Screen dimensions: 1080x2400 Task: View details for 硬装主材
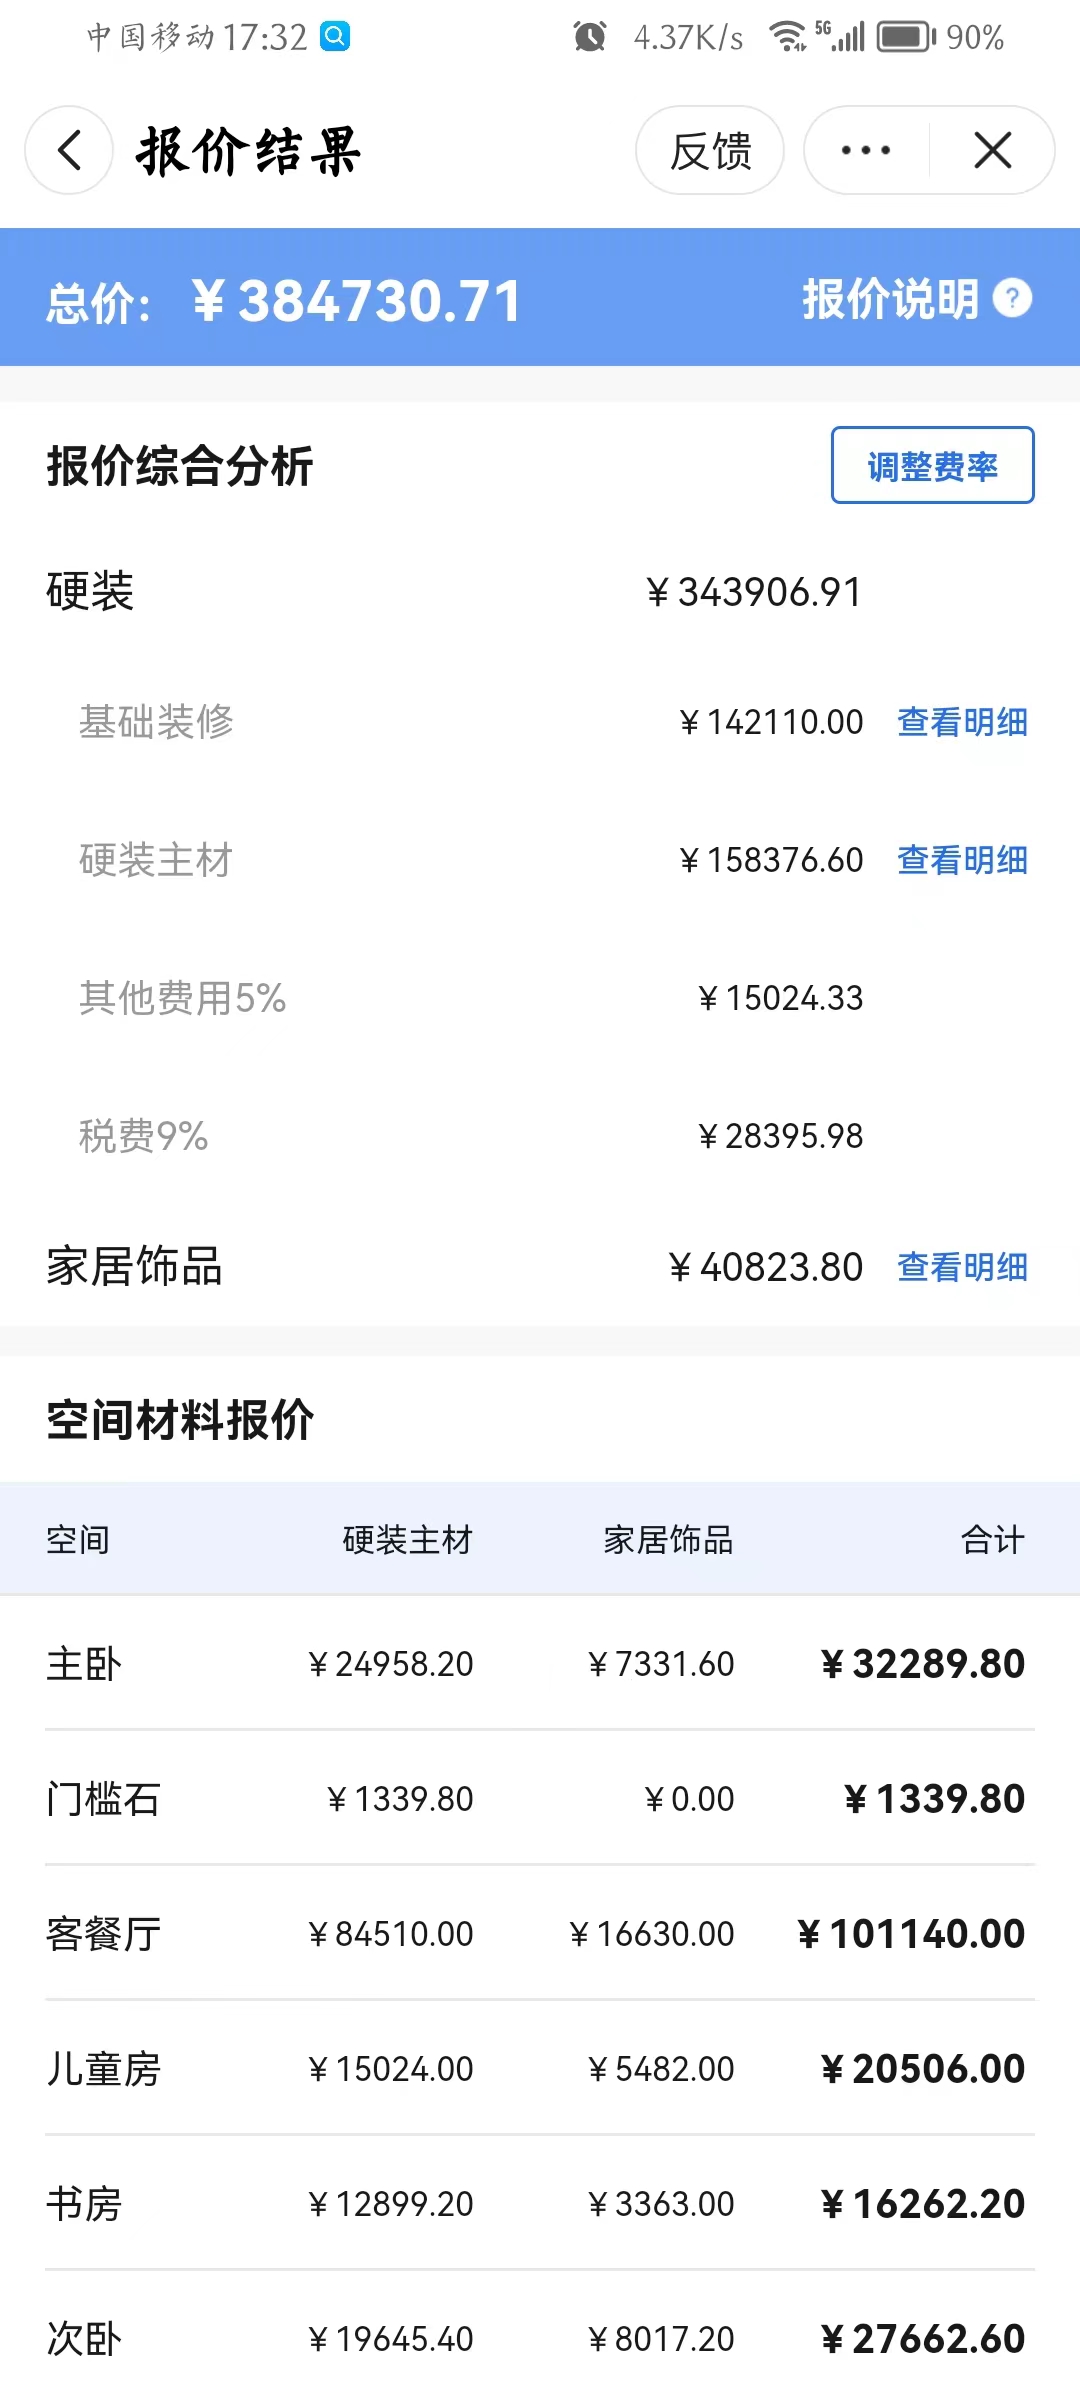(962, 860)
